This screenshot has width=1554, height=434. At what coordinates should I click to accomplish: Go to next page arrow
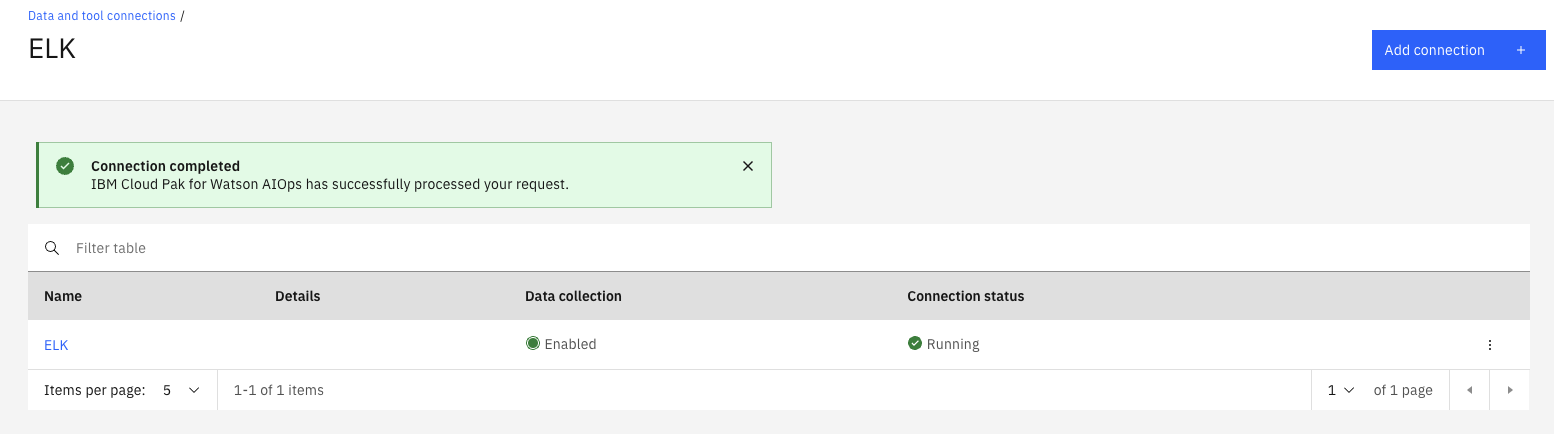pos(1509,390)
